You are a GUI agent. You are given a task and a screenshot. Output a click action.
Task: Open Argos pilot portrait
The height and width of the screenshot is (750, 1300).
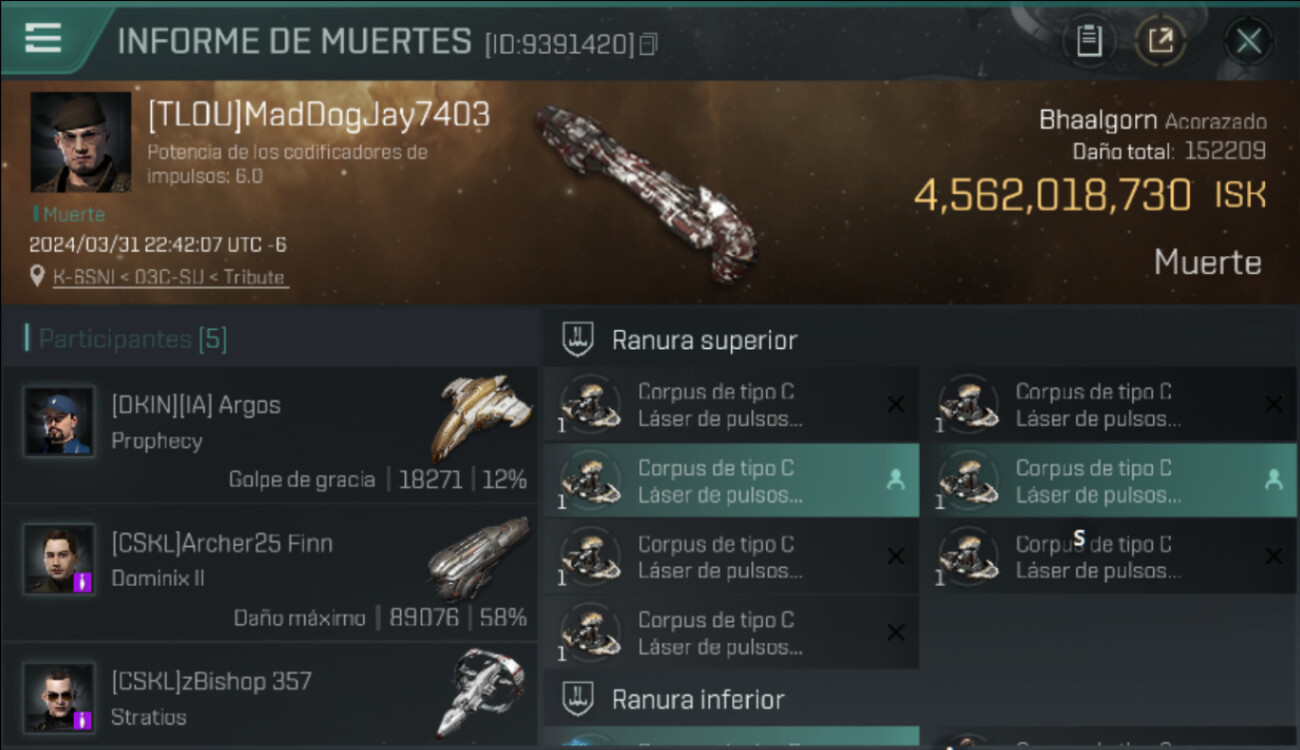click(x=59, y=421)
